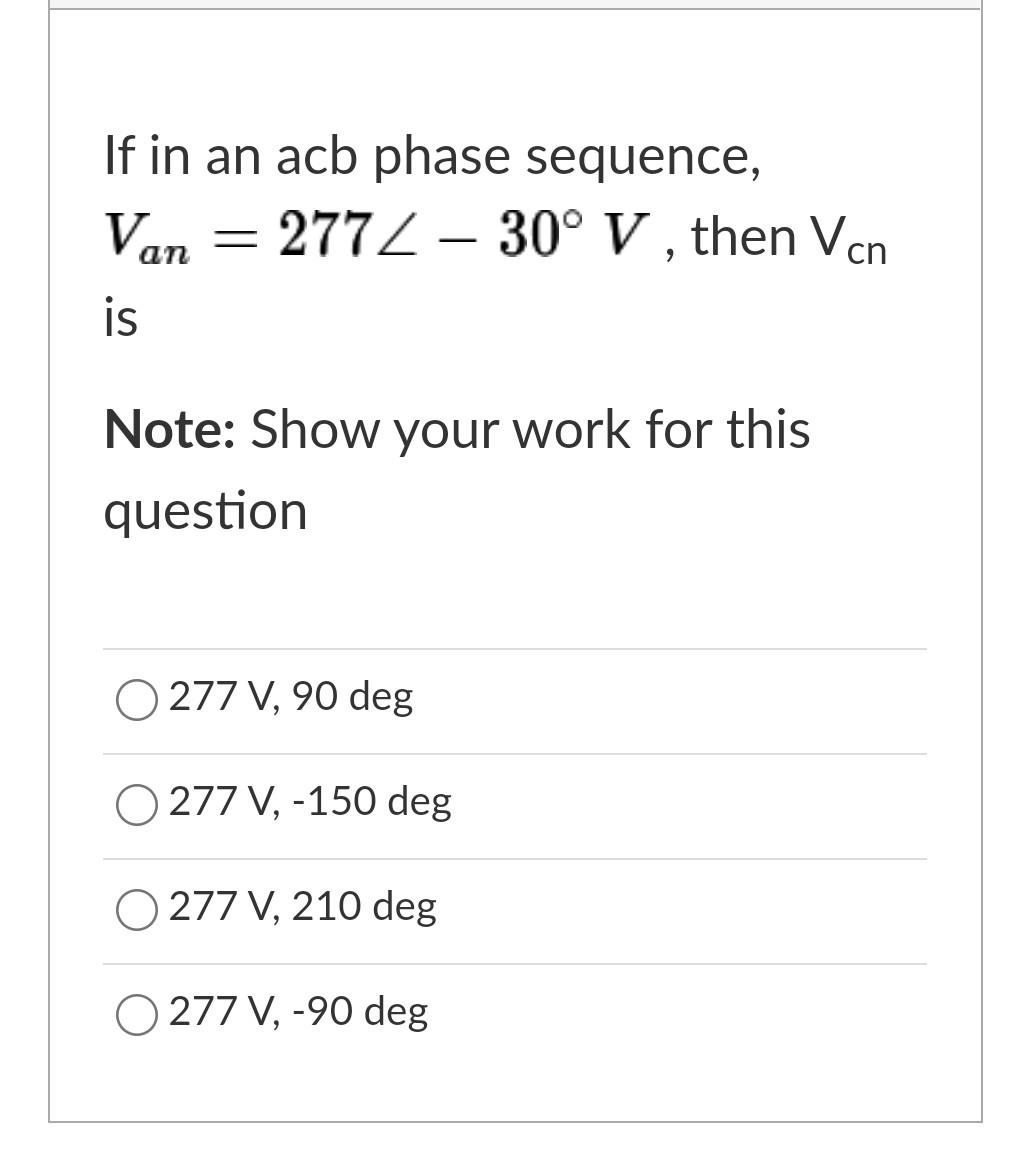Click the question text about acb phase sequence
Screen dimensions: 1023x1150
[x=432, y=156]
